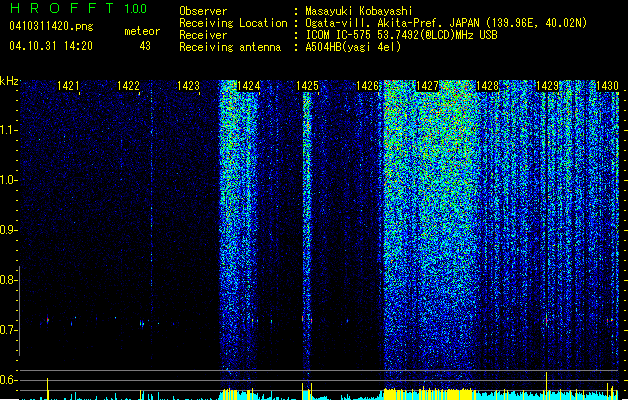
Task: Click the Observer label
Action: [x=203, y=11]
